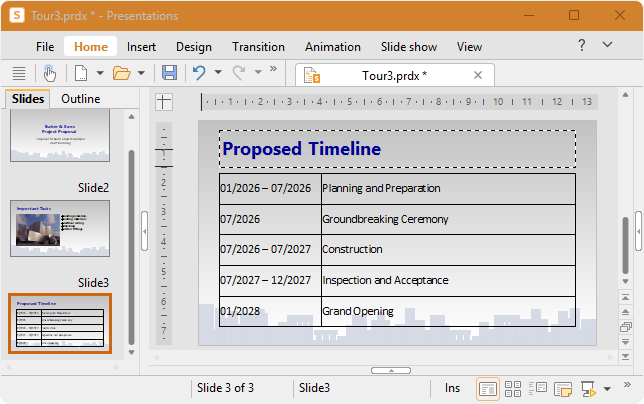
Task: Click the Proposed Timeline title placeholder
Action: [x=397, y=149]
